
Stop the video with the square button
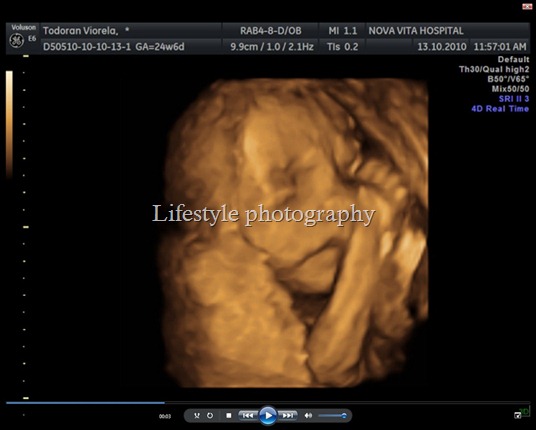tap(229, 416)
